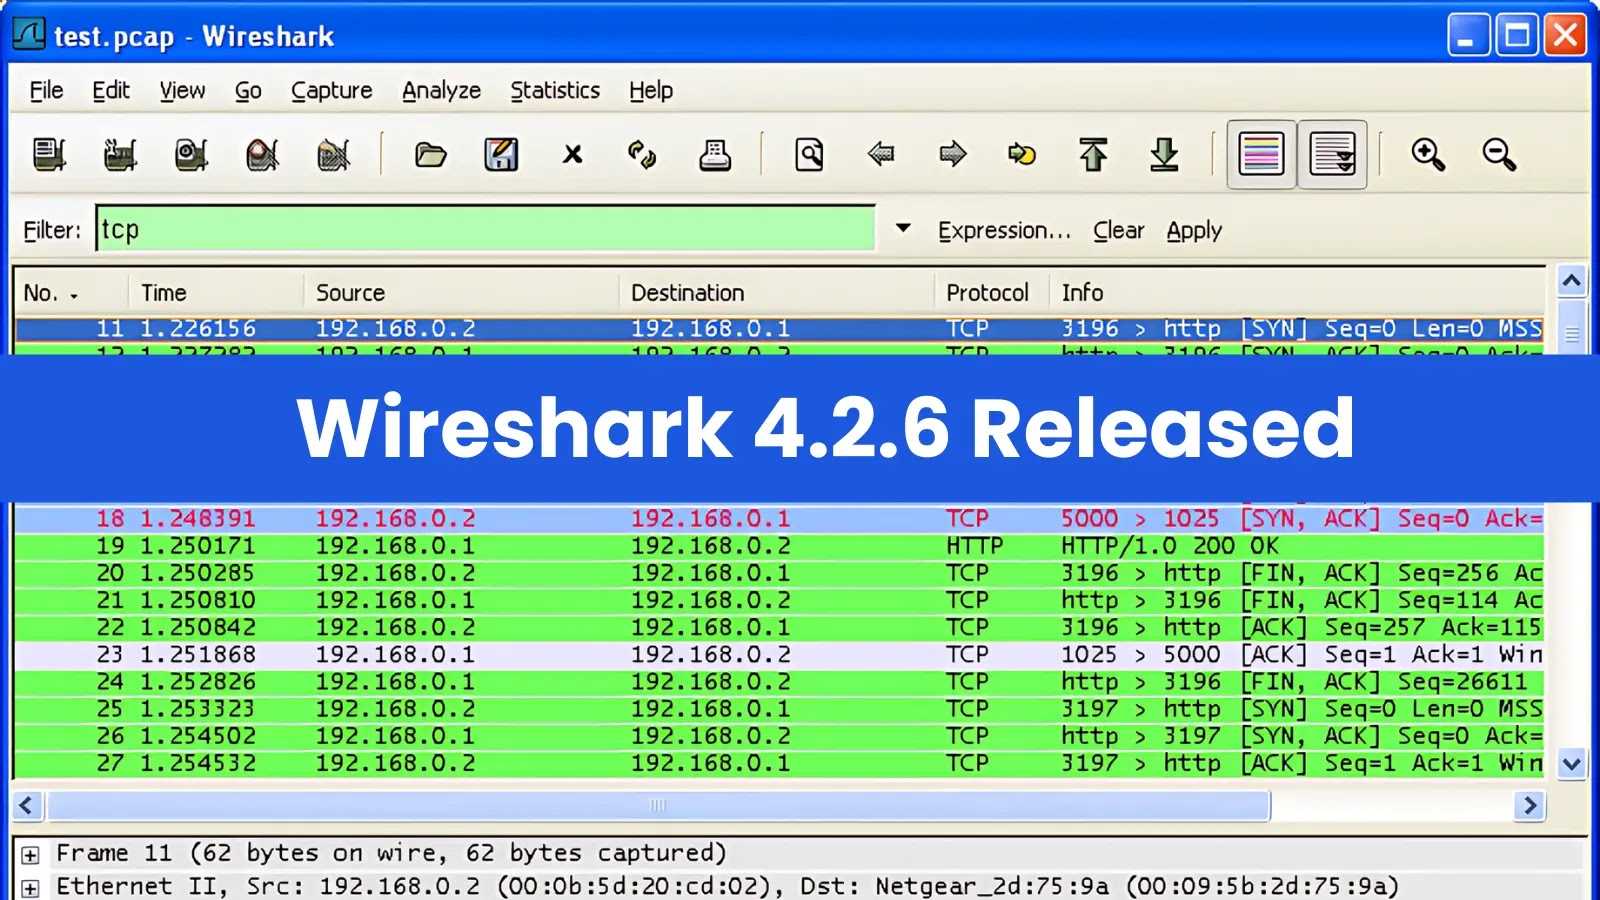Open the Analyze menu
Screen dimensions: 1600x900
click(x=441, y=90)
